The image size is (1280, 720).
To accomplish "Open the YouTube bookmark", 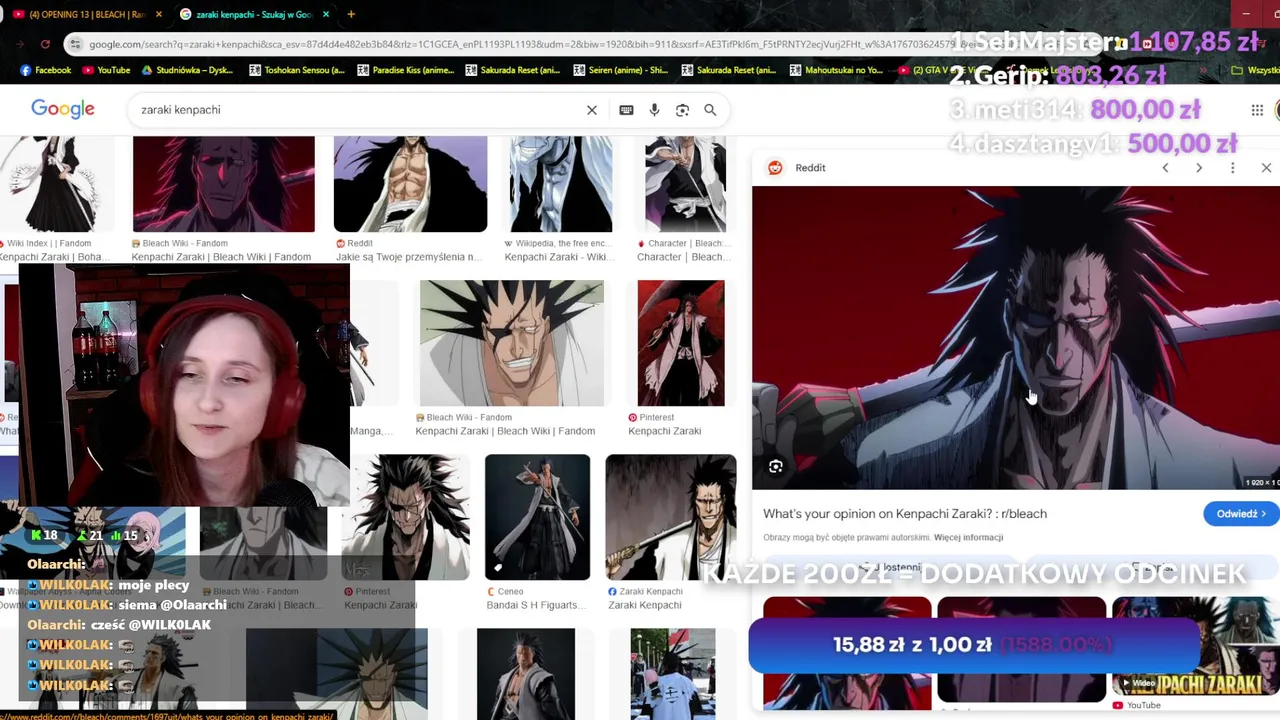I will [x=107, y=70].
